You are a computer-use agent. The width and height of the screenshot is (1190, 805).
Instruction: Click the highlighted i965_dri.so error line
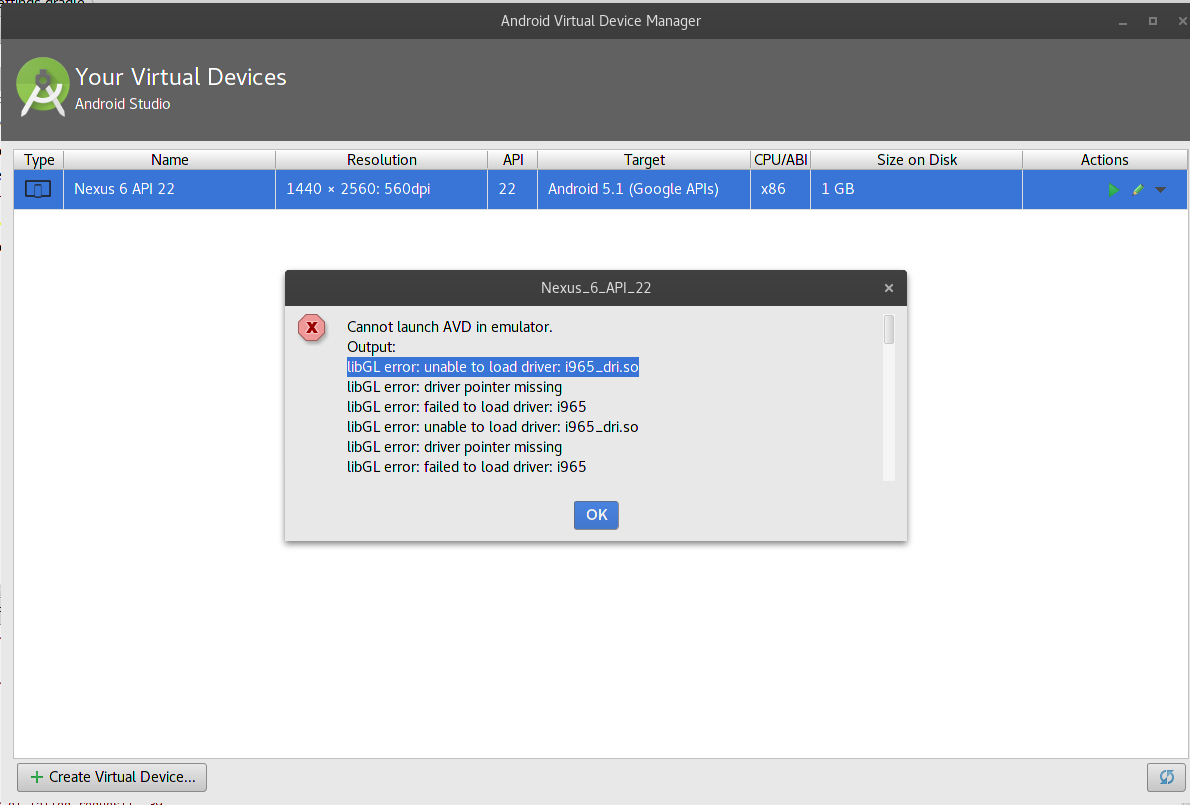pos(493,367)
